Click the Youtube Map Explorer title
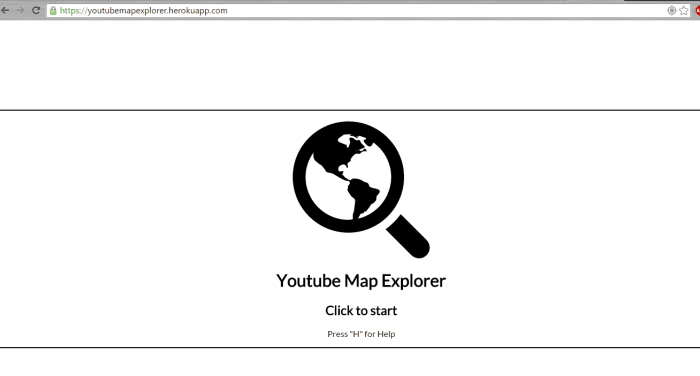 (361, 281)
